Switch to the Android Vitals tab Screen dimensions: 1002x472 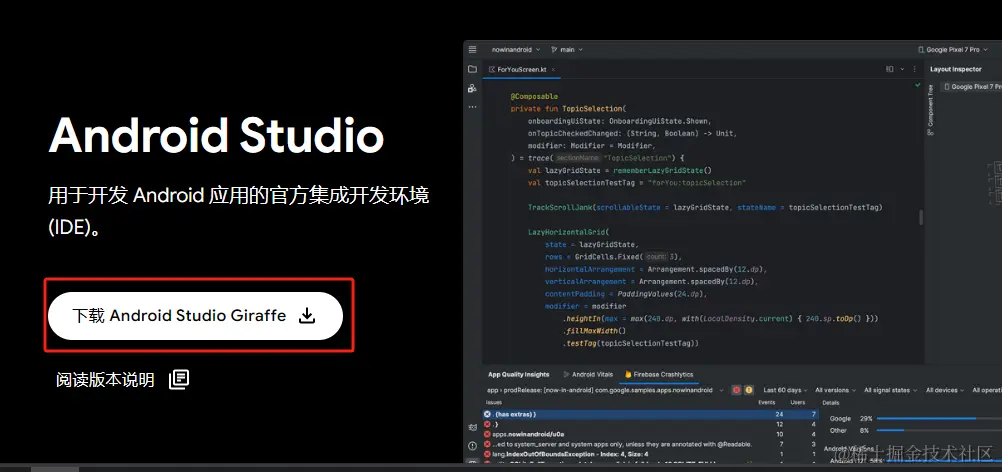tap(588, 374)
